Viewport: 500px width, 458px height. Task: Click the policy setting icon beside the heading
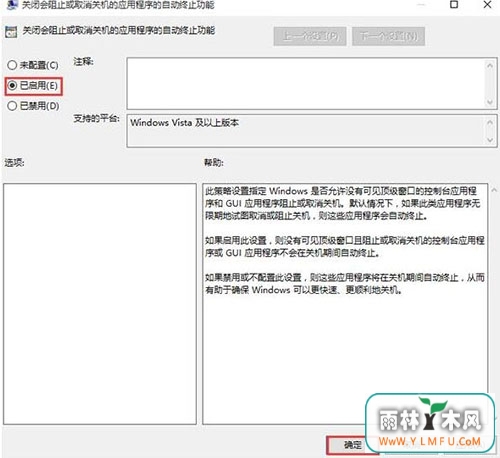[11, 32]
